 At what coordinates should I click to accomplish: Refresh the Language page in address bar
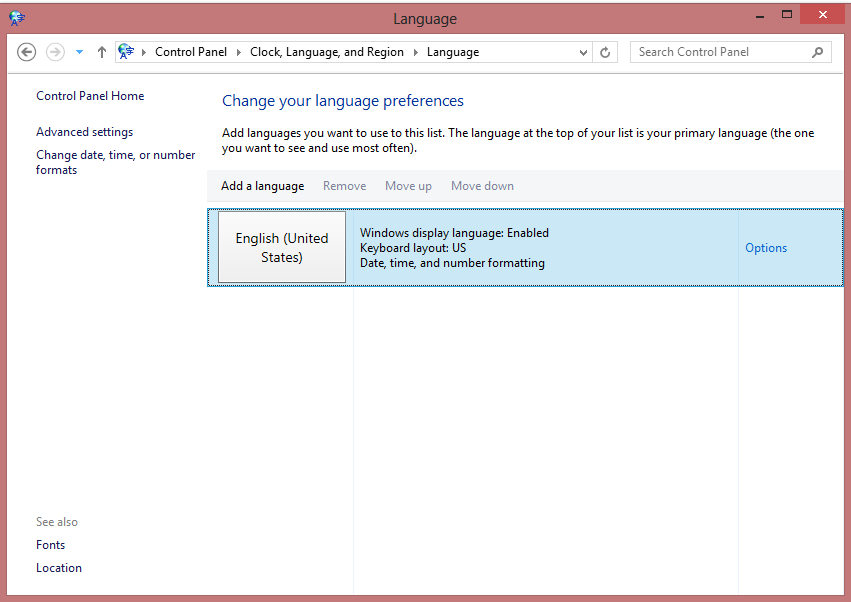(606, 52)
